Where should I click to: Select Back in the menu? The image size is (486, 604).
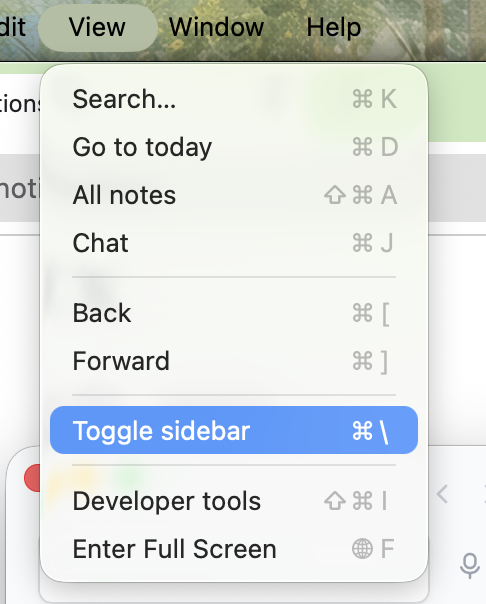click(234, 312)
